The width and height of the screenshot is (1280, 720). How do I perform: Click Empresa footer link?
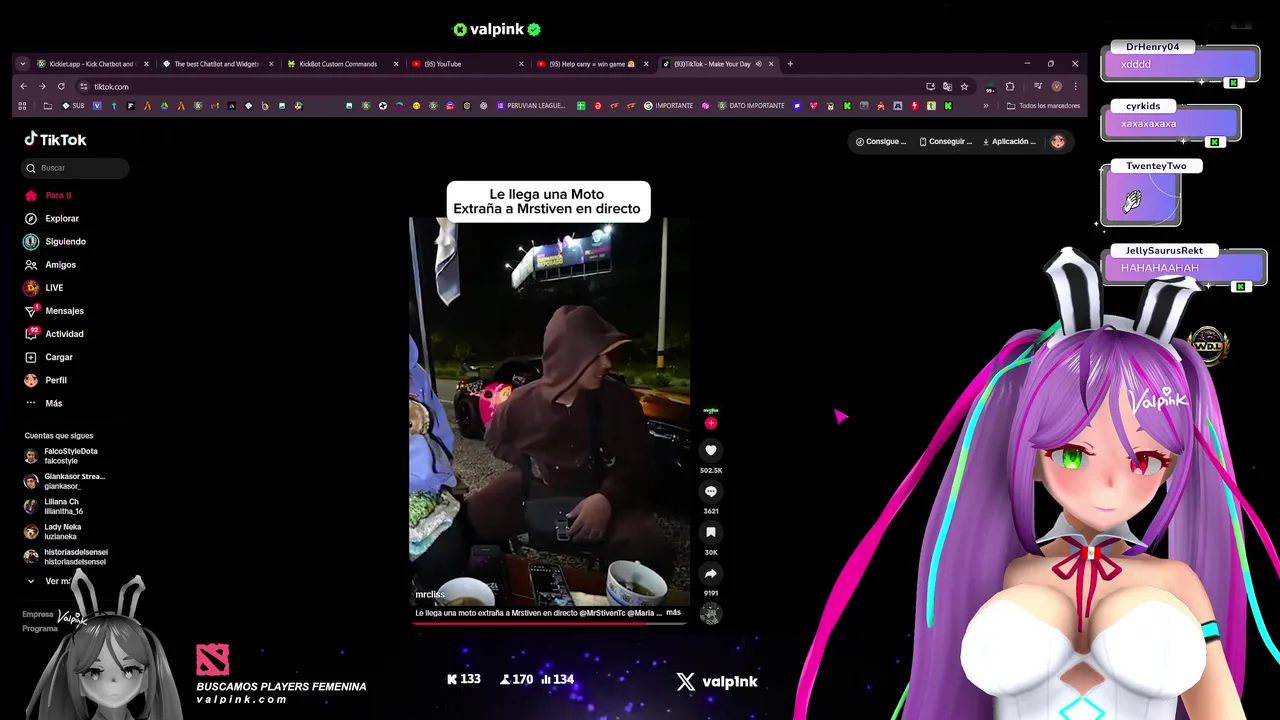pyautogui.click(x=38, y=614)
